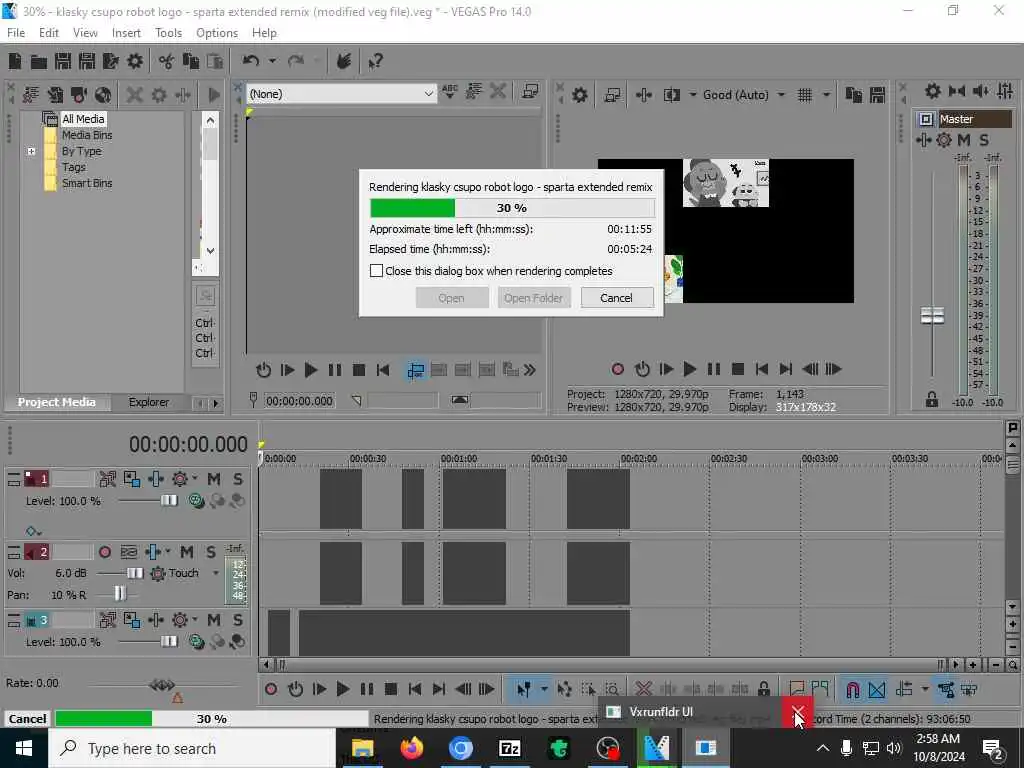
Task: Click the Lock event padlock icon
Action: pyautogui.click(x=763, y=689)
